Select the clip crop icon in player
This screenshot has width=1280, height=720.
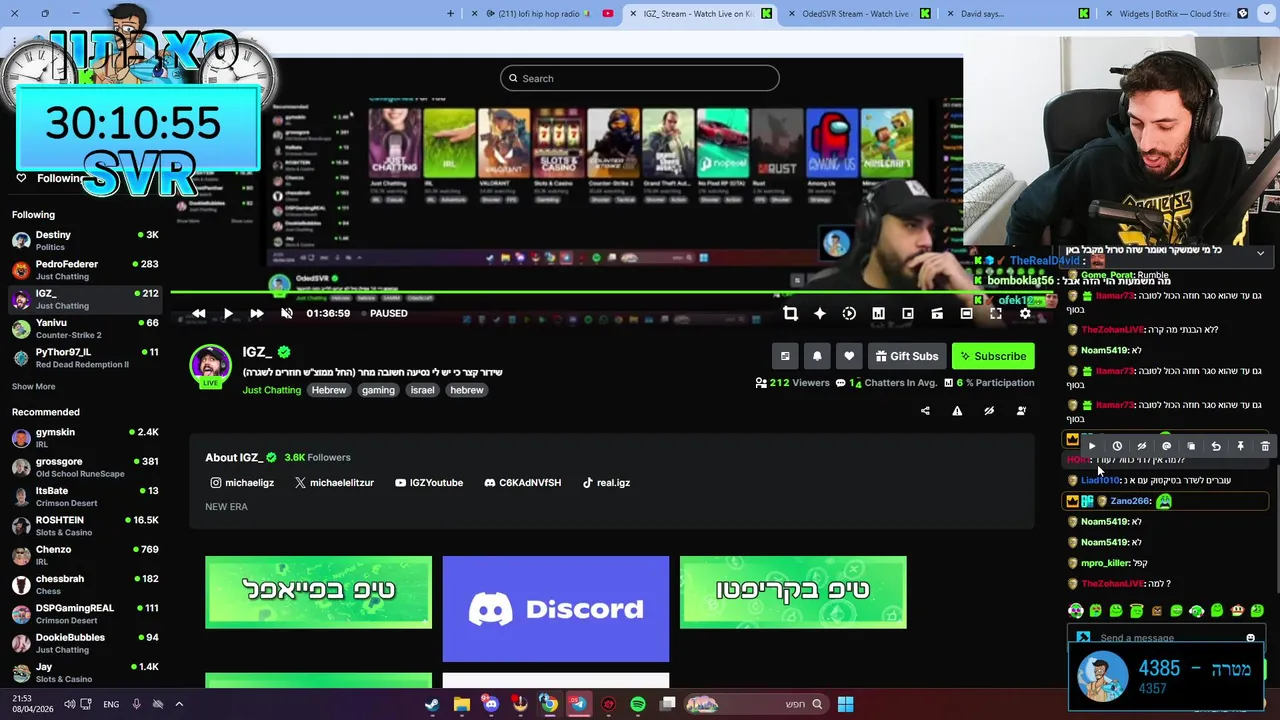(x=790, y=313)
